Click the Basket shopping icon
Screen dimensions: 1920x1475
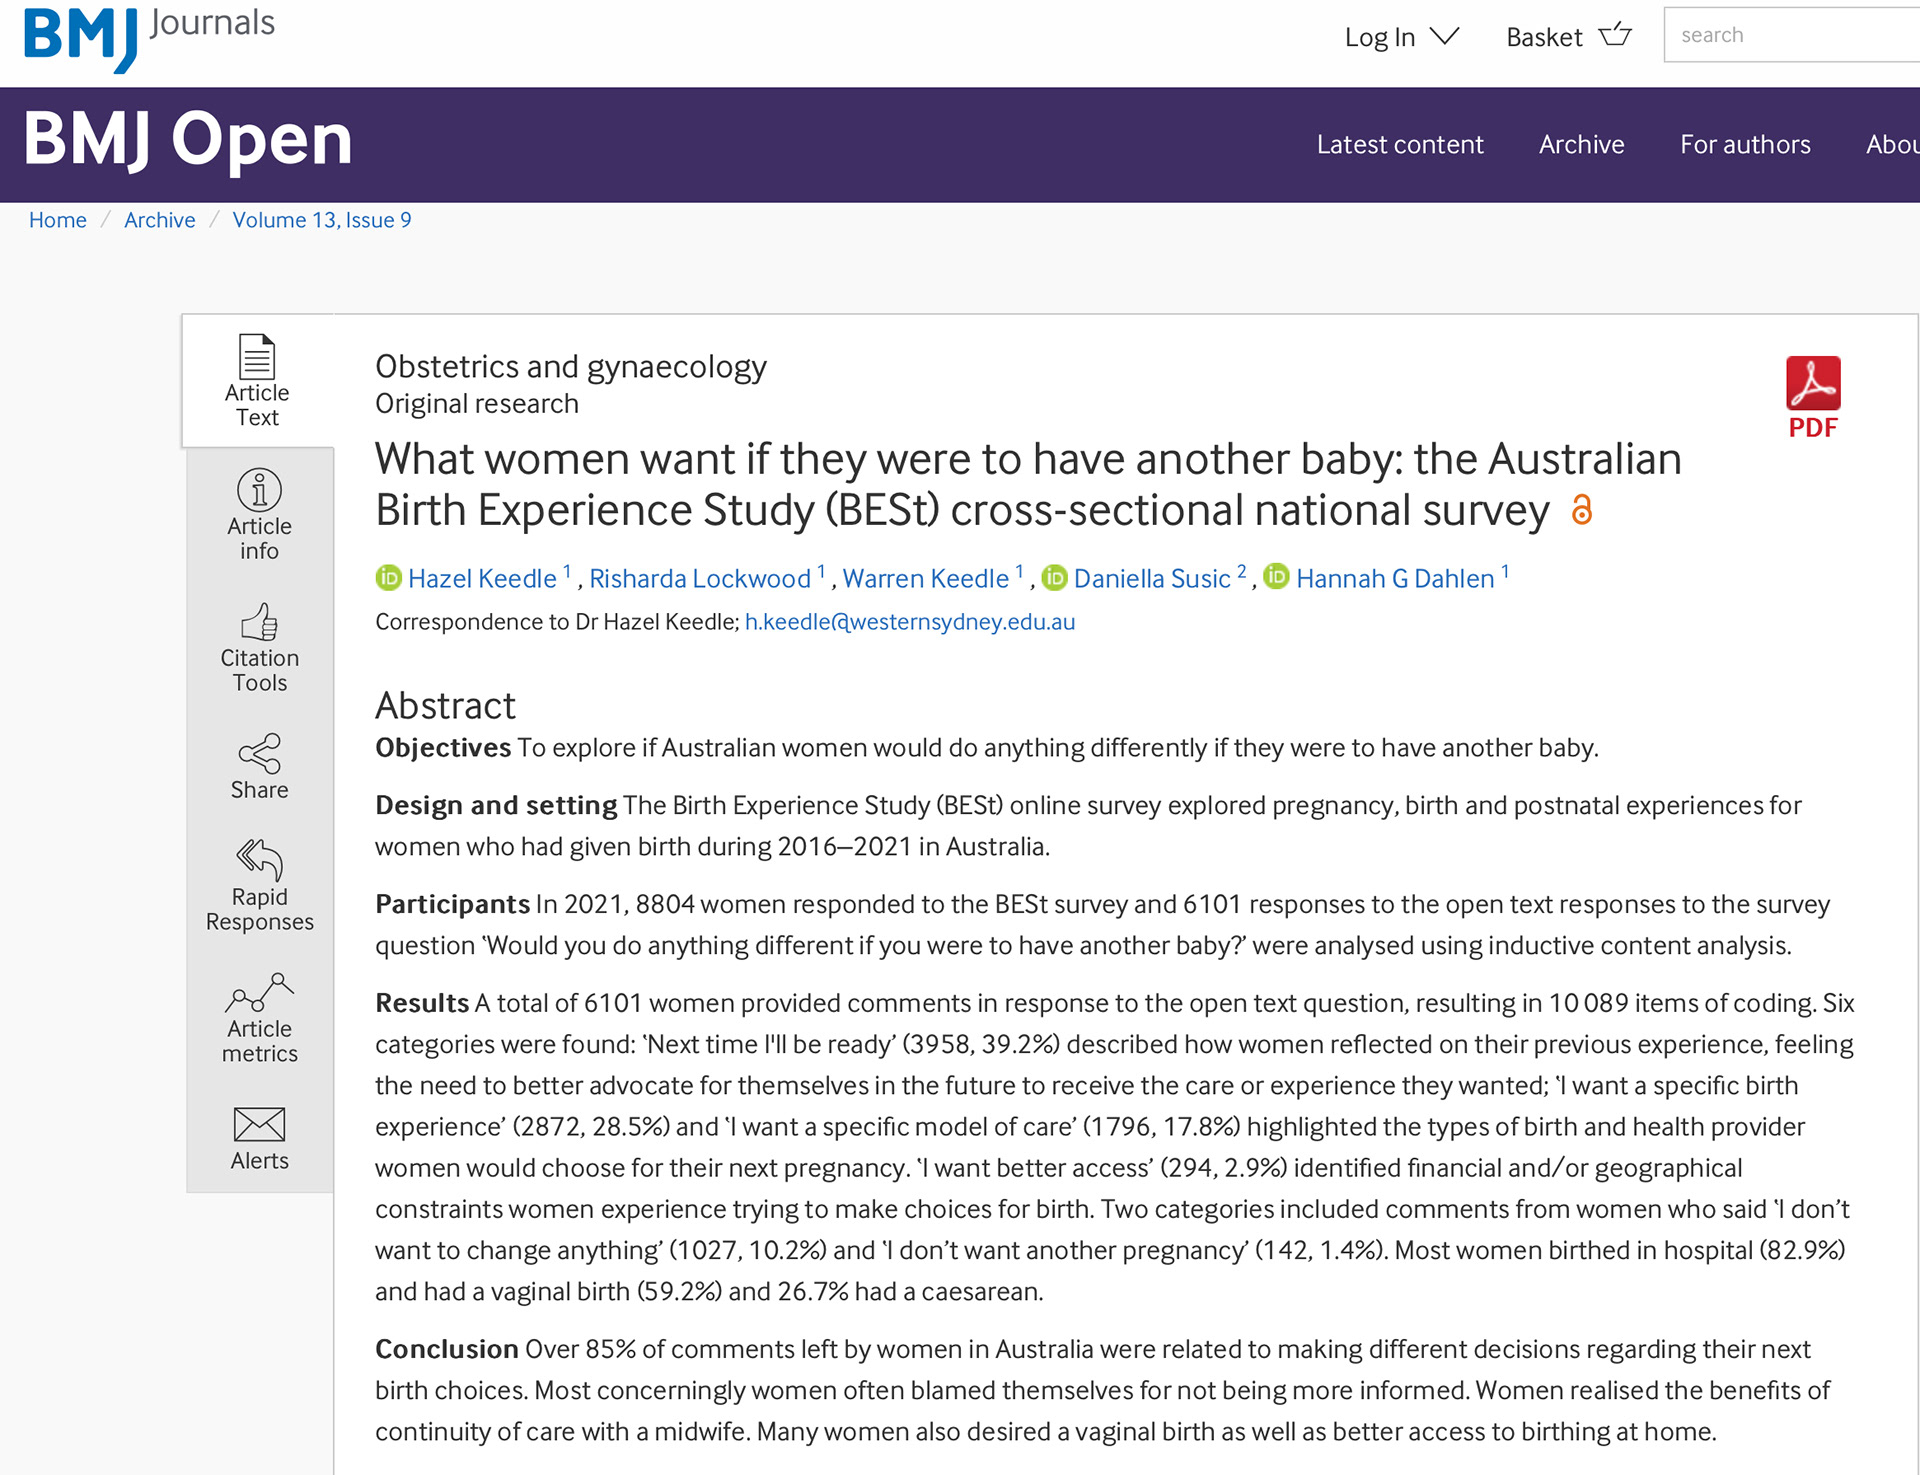pyautogui.click(x=1614, y=36)
